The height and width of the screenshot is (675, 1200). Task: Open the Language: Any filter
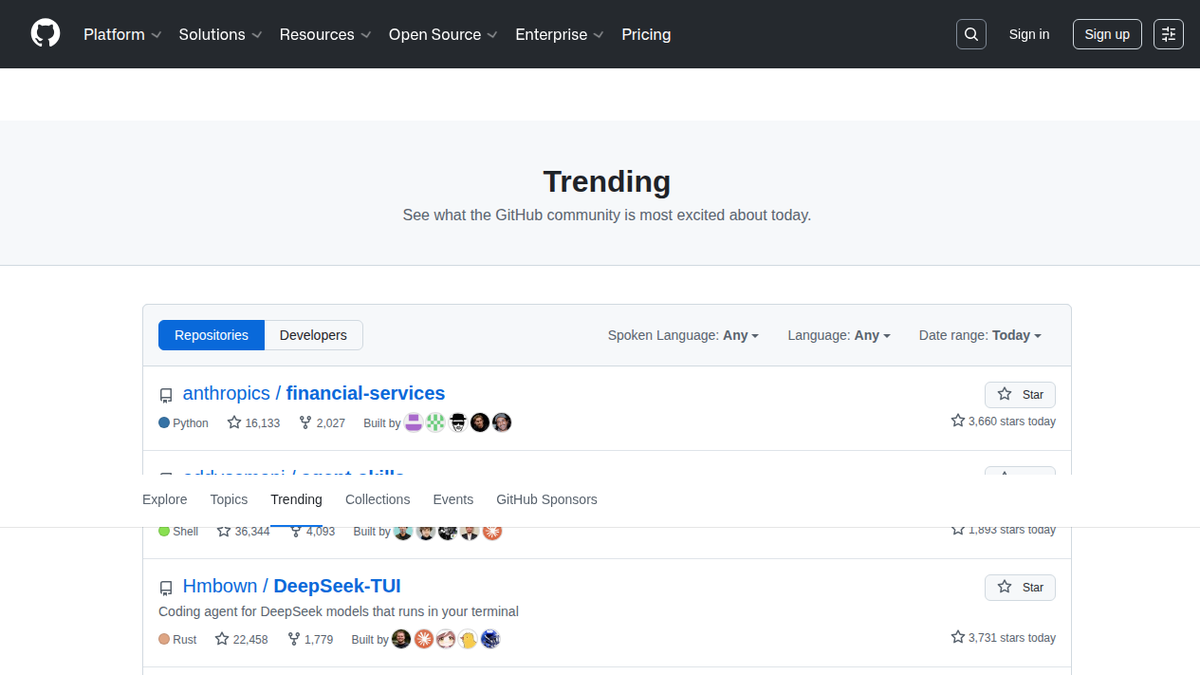coord(839,335)
